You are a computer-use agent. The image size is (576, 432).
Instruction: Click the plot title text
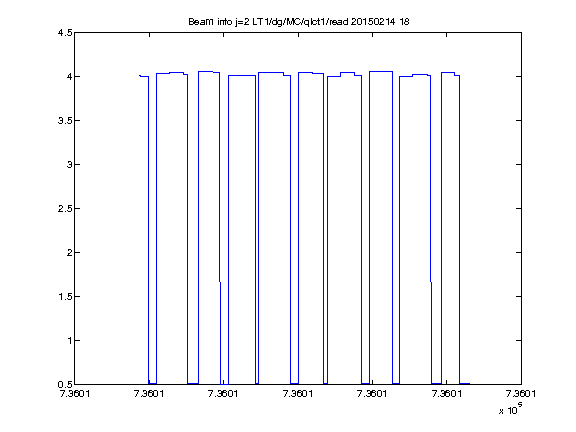pyautogui.click(x=299, y=22)
